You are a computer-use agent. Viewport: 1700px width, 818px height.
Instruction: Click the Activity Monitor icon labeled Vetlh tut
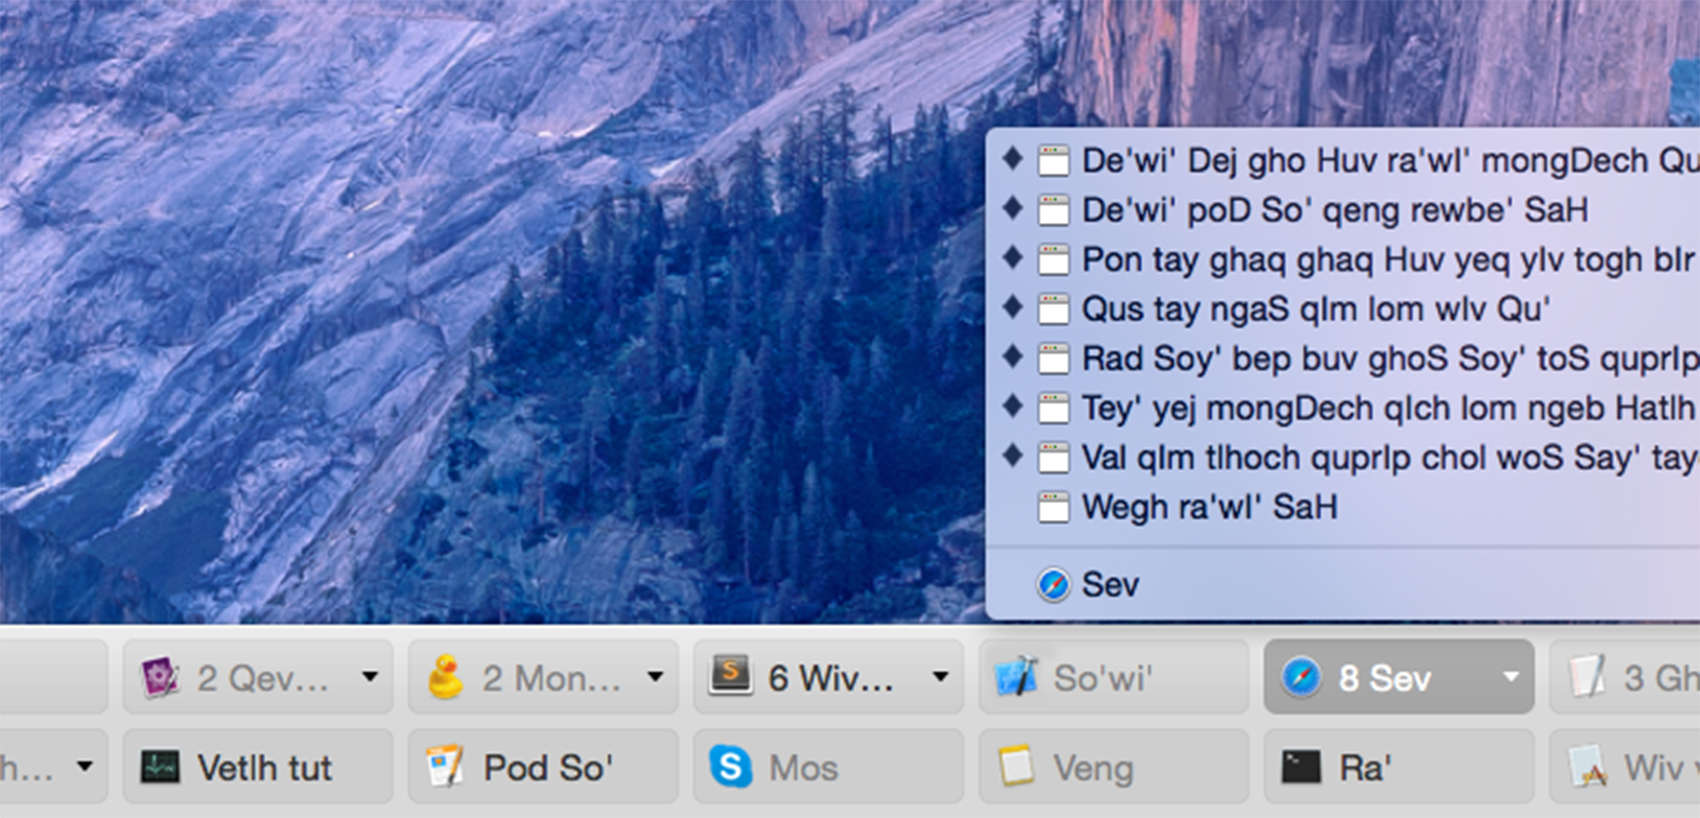[160, 767]
